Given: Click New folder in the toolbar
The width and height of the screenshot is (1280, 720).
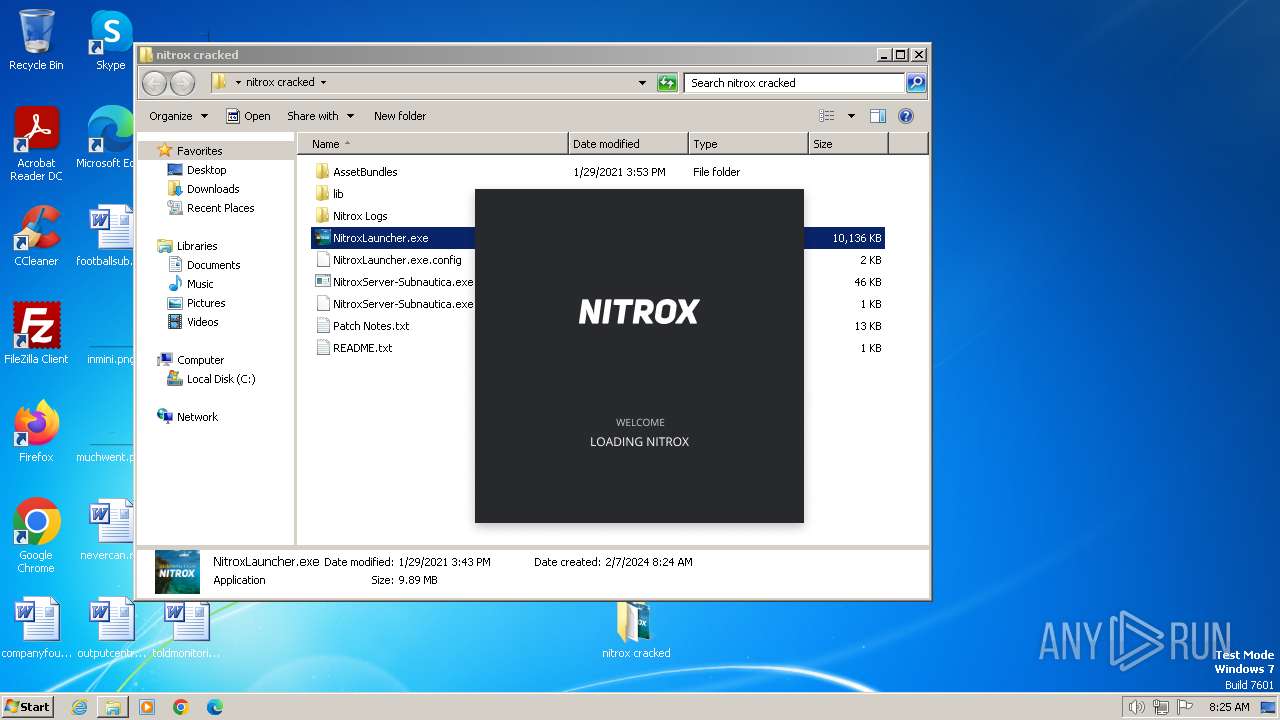Looking at the screenshot, I should (x=400, y=116).
